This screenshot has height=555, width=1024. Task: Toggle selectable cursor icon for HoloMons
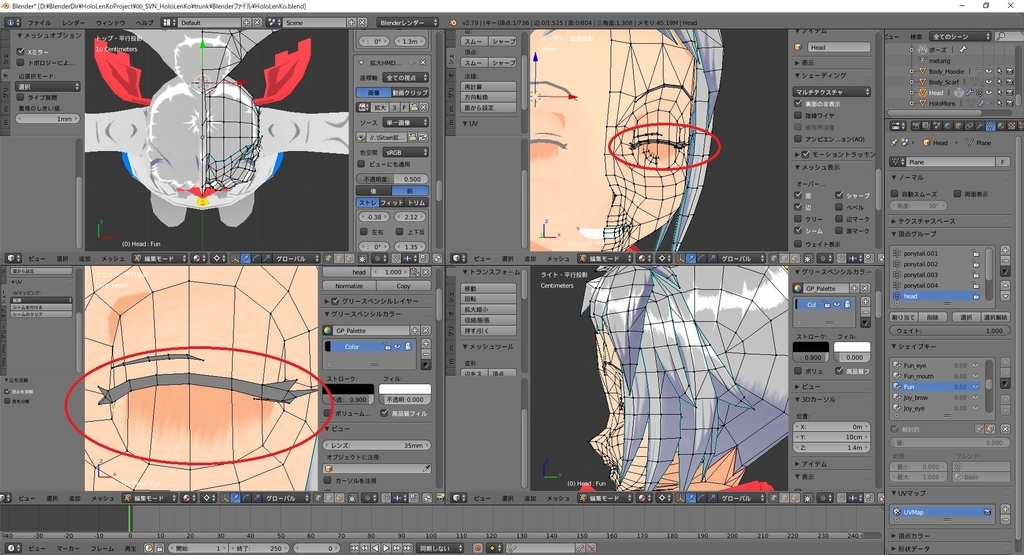point(999,103)
